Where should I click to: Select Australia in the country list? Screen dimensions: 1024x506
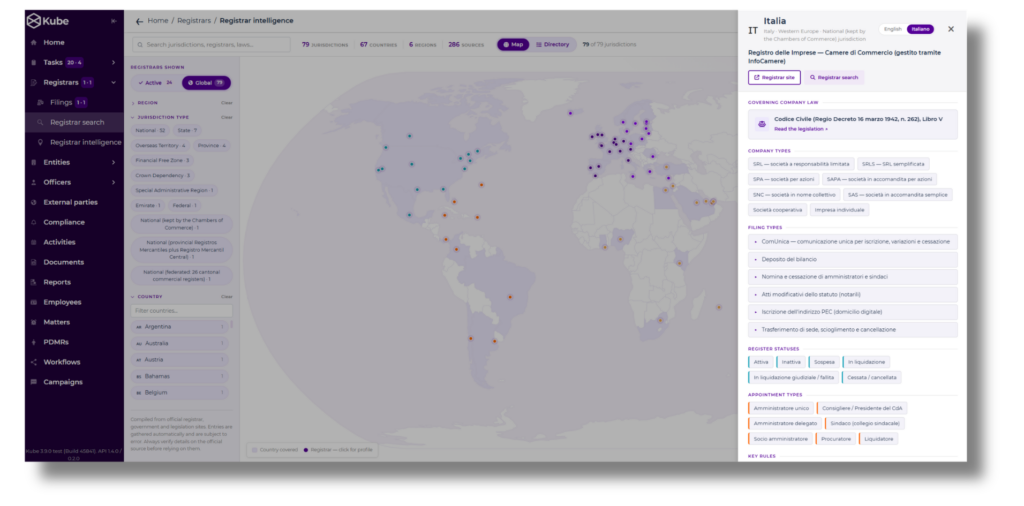180,343
